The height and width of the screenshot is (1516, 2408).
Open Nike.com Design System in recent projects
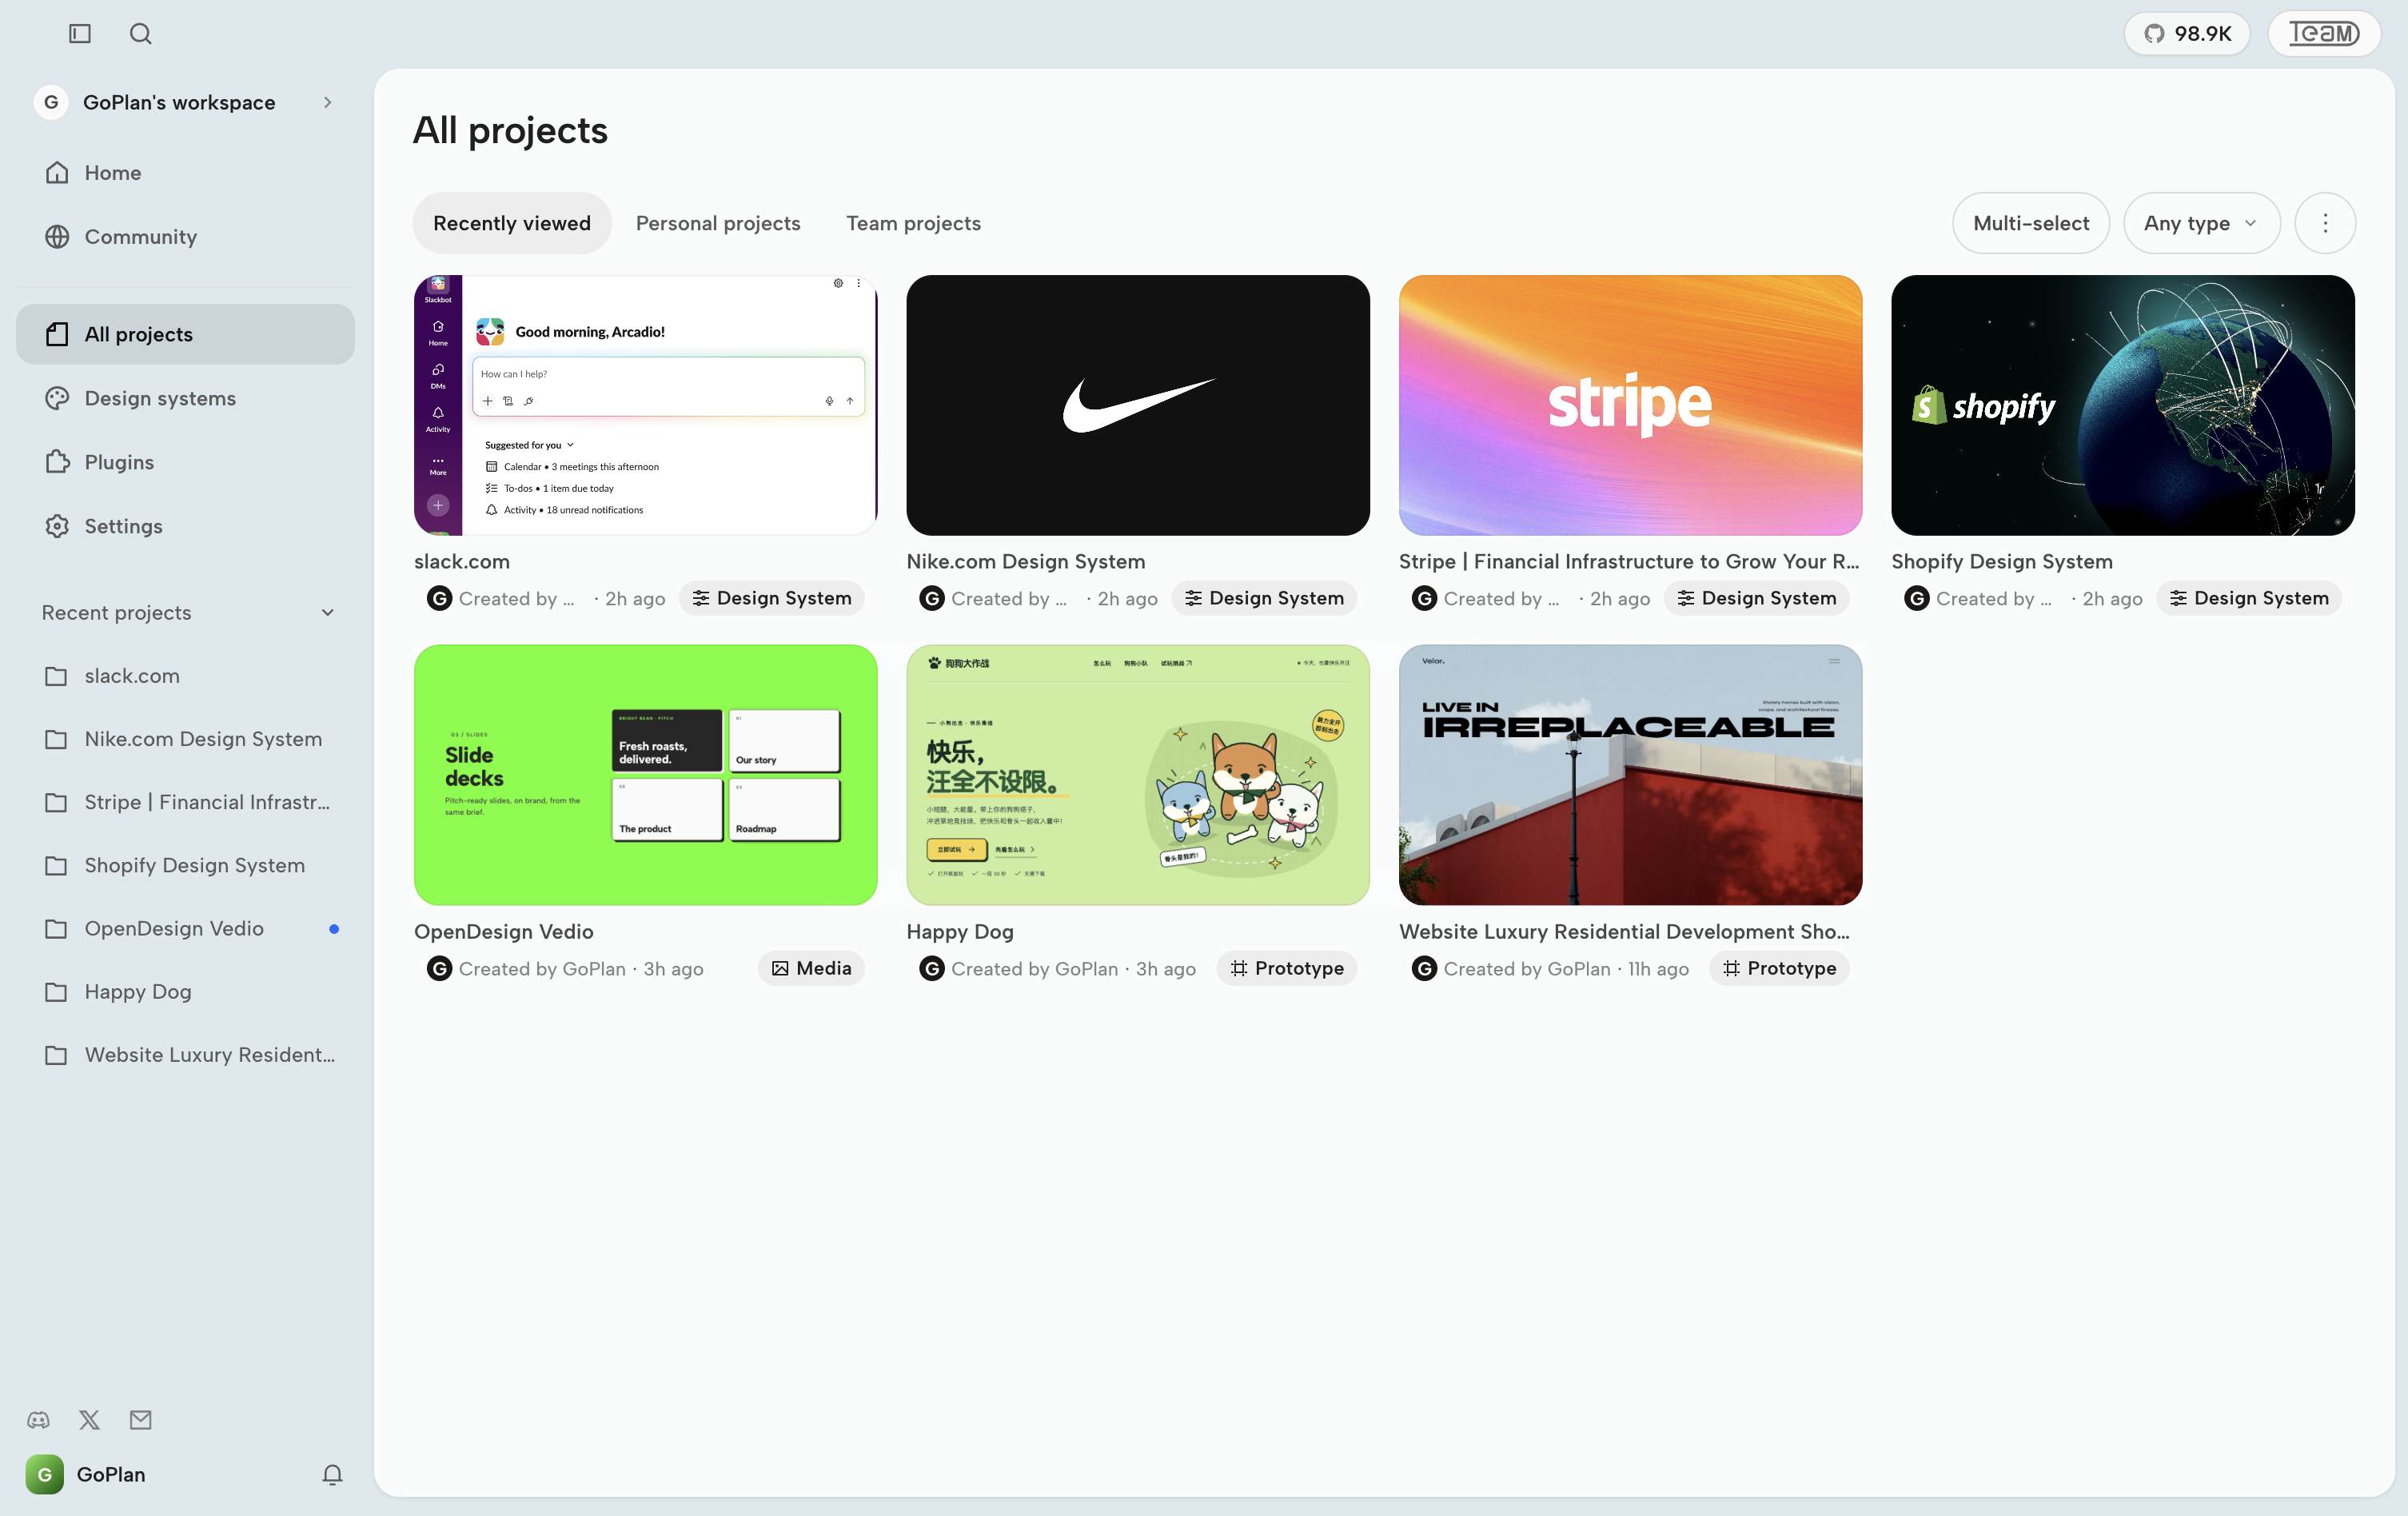point(185,739)
